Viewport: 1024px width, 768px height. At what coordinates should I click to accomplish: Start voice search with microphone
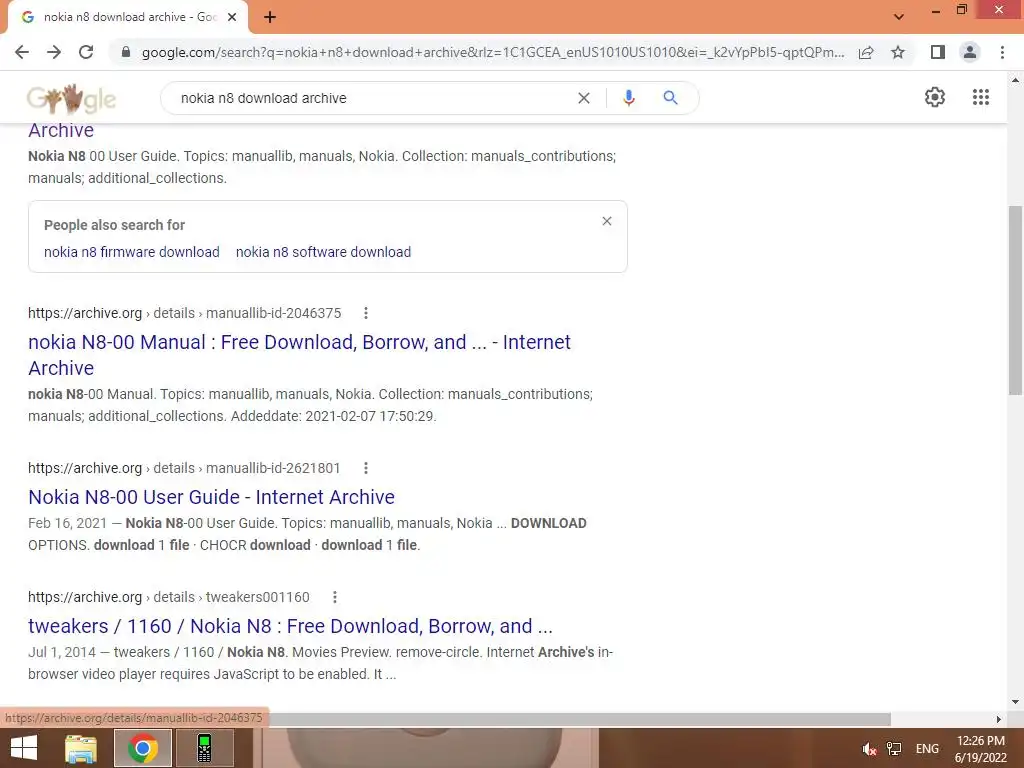[629, 98]
